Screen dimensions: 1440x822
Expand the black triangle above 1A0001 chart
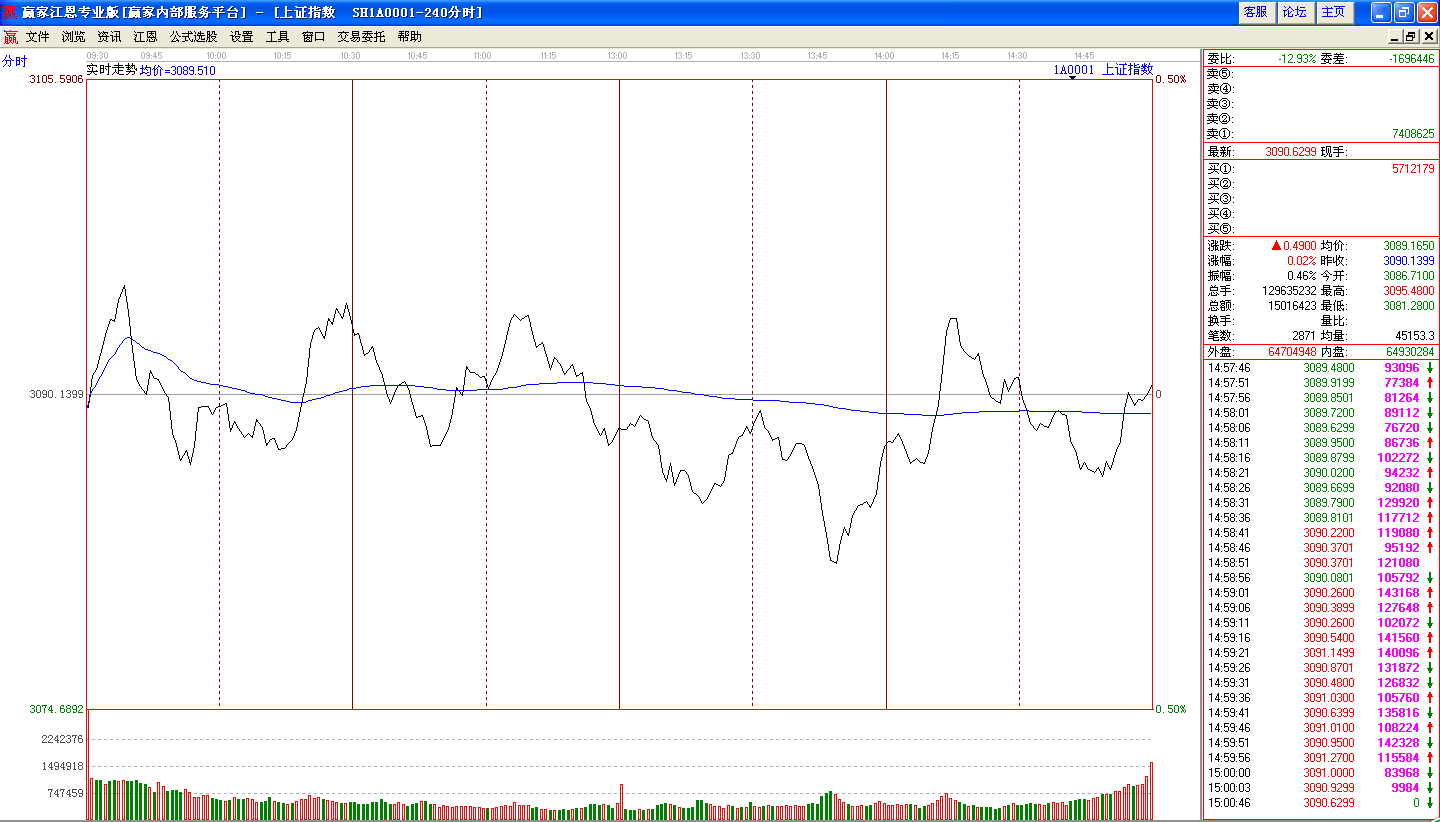(x=1073, y=78)
